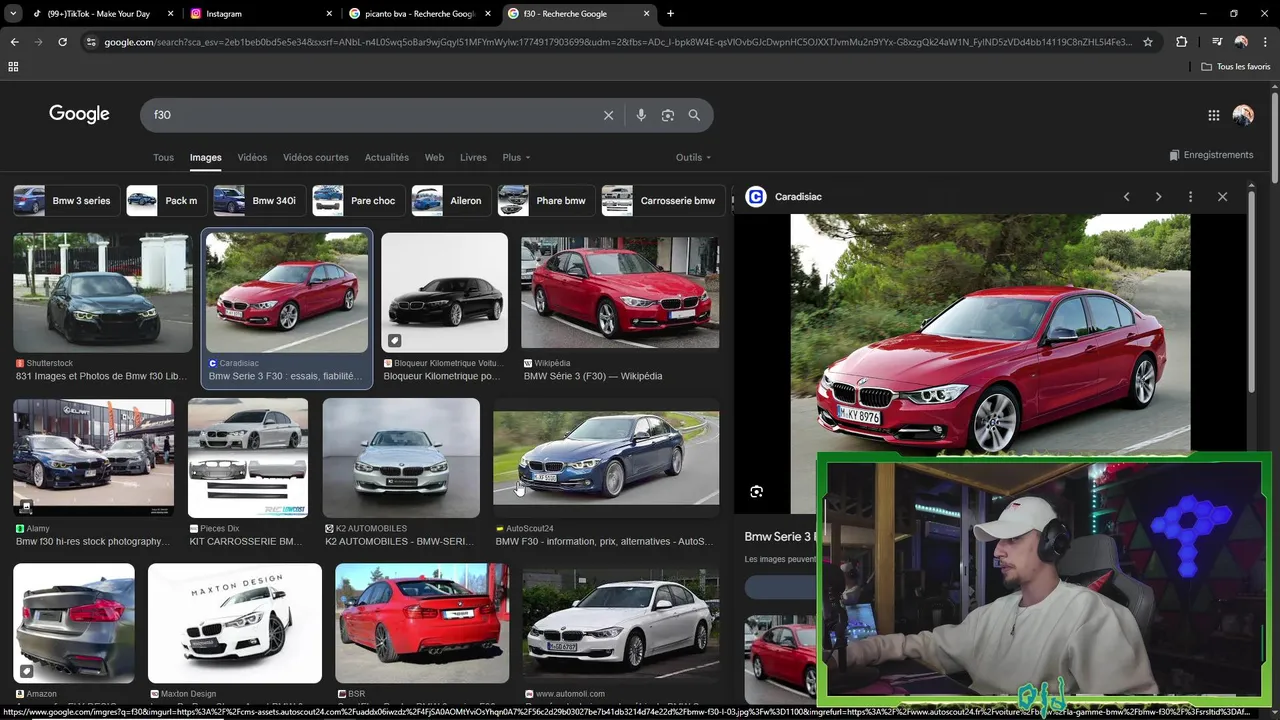The image size is (1280, 720).
Task: Select the Livres filter
Action: (x=473, y=157)
